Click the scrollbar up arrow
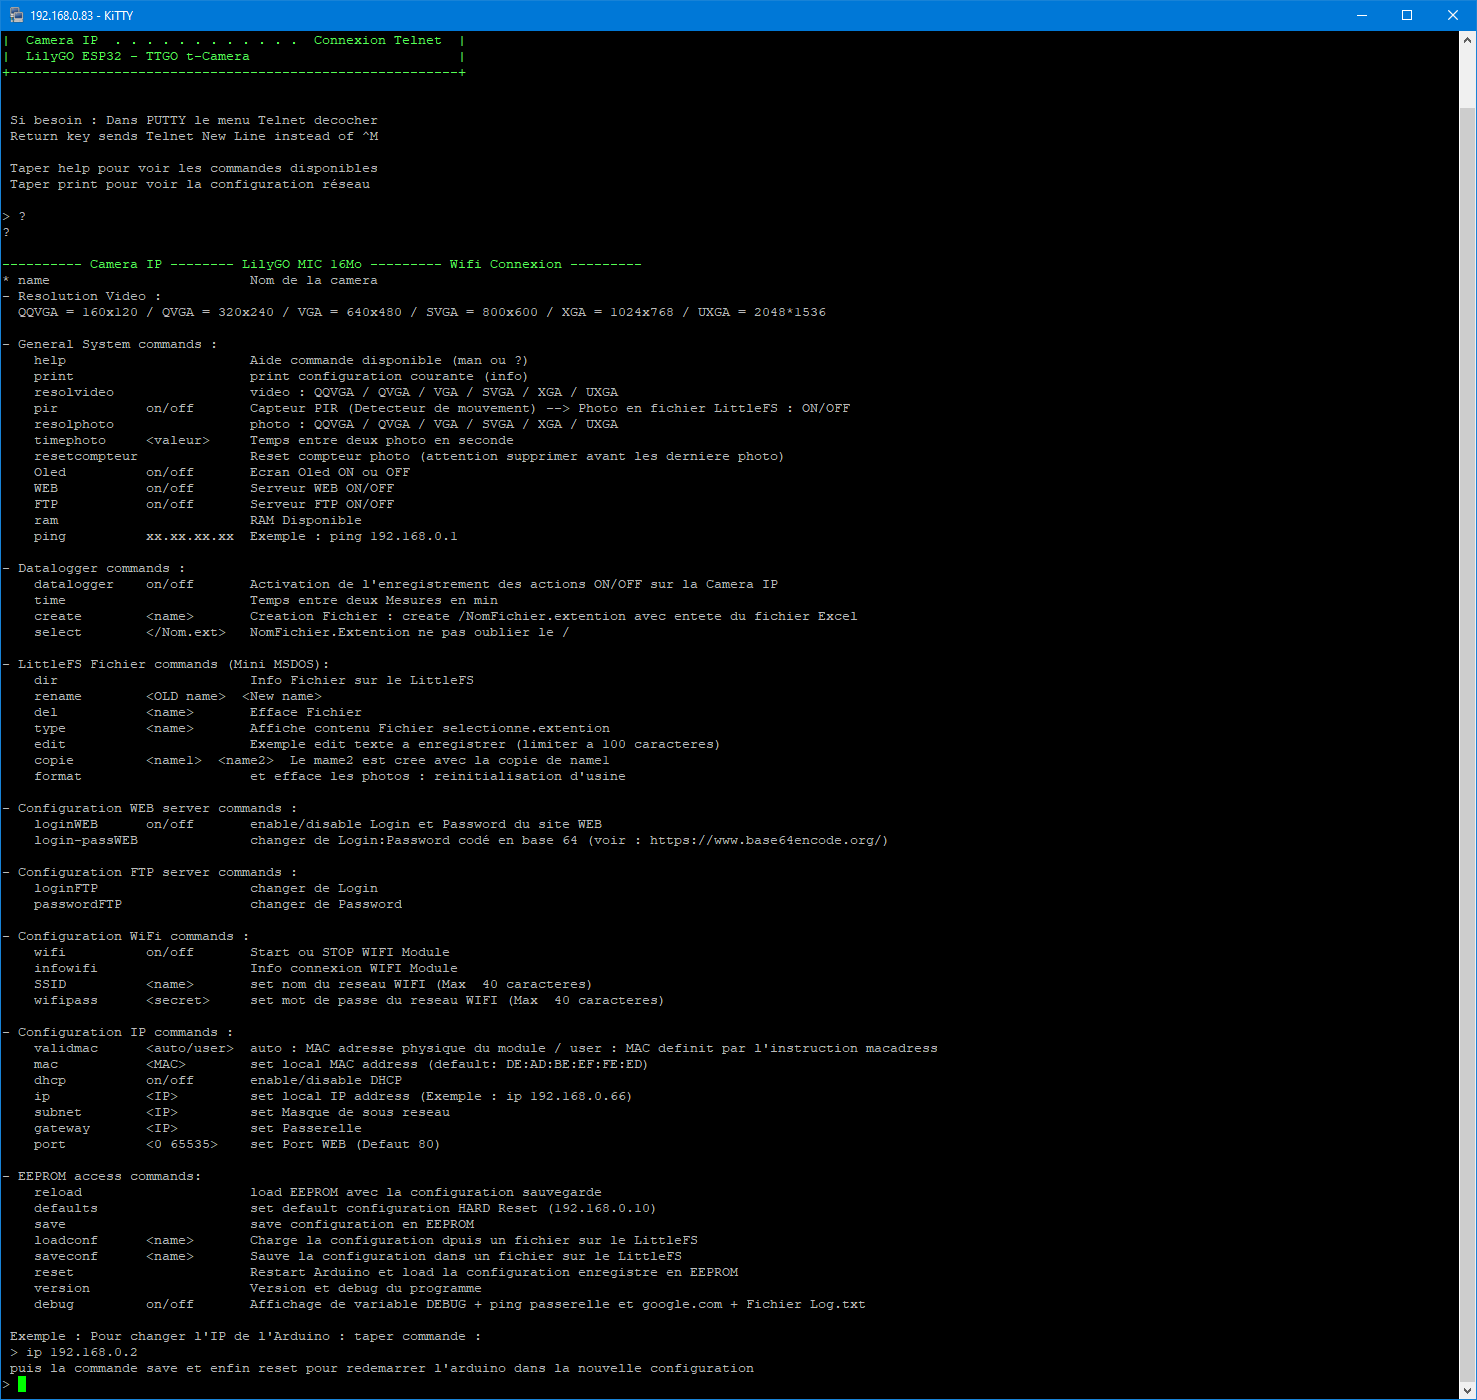The image size is (1477, 1400). pyautogui.click(x=1467, y=39)
